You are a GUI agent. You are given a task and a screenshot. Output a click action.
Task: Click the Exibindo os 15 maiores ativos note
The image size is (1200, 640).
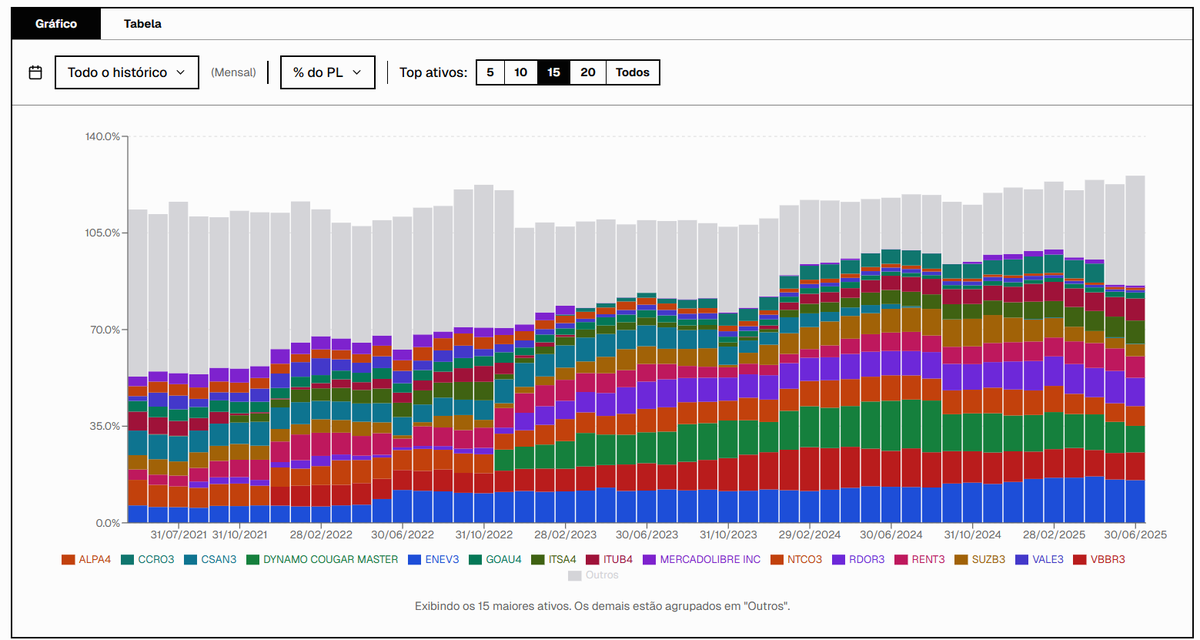602,607
